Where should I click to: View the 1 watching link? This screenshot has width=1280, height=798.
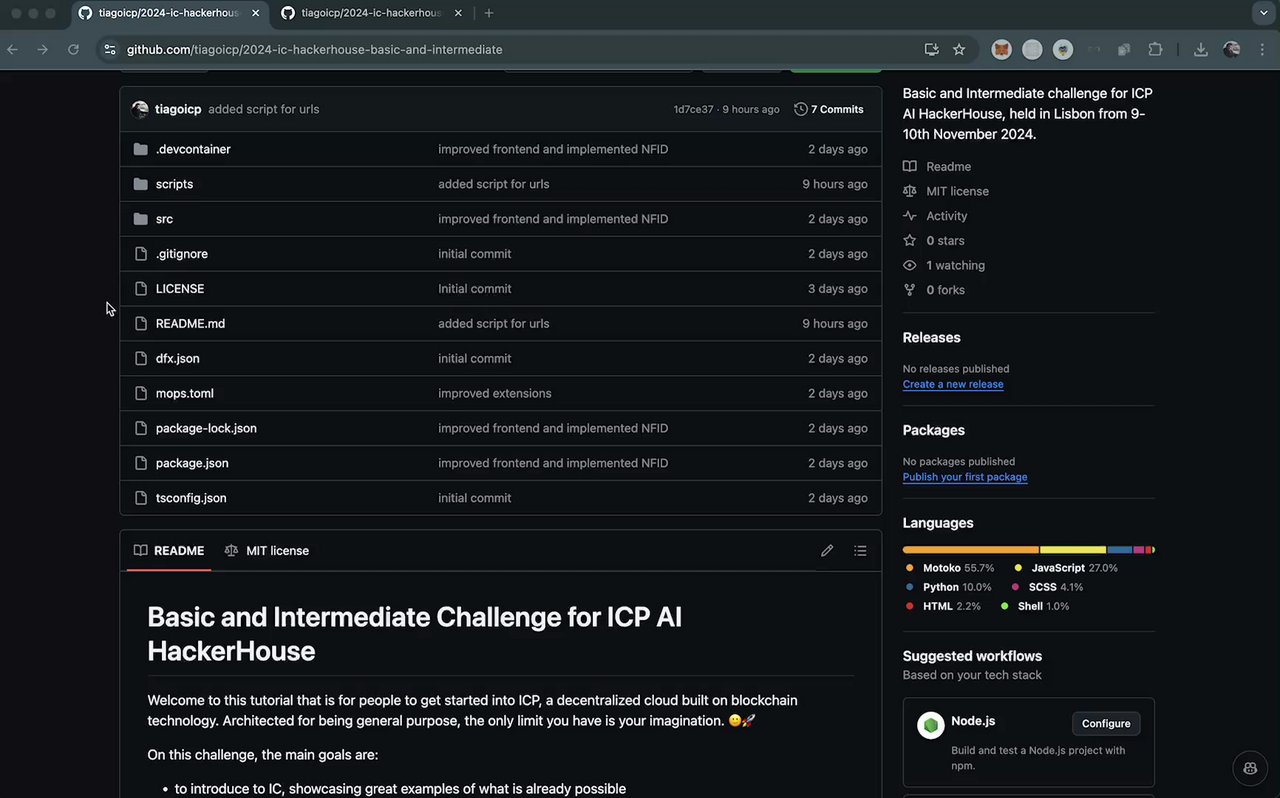coord(944,265)
